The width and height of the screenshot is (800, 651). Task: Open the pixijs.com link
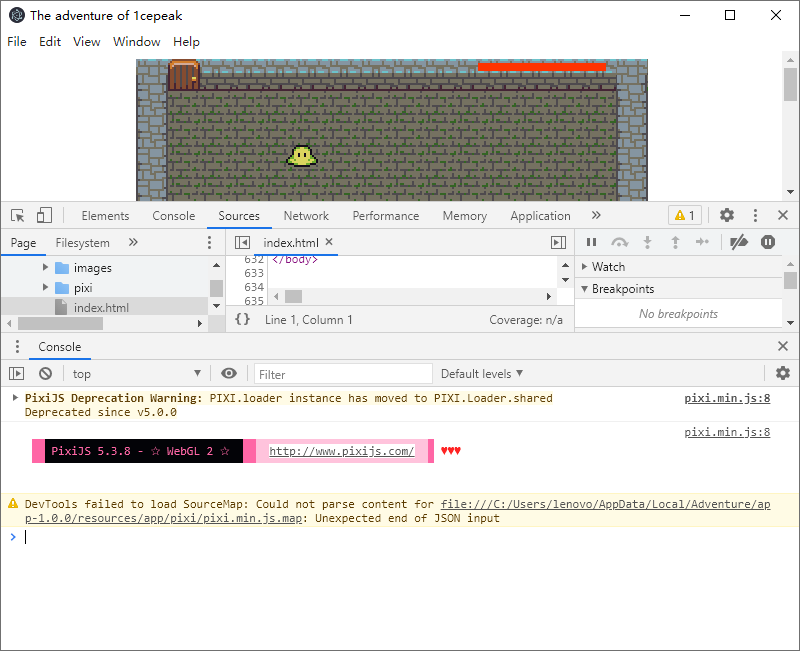pyautogui.click(x=342, y=451)
